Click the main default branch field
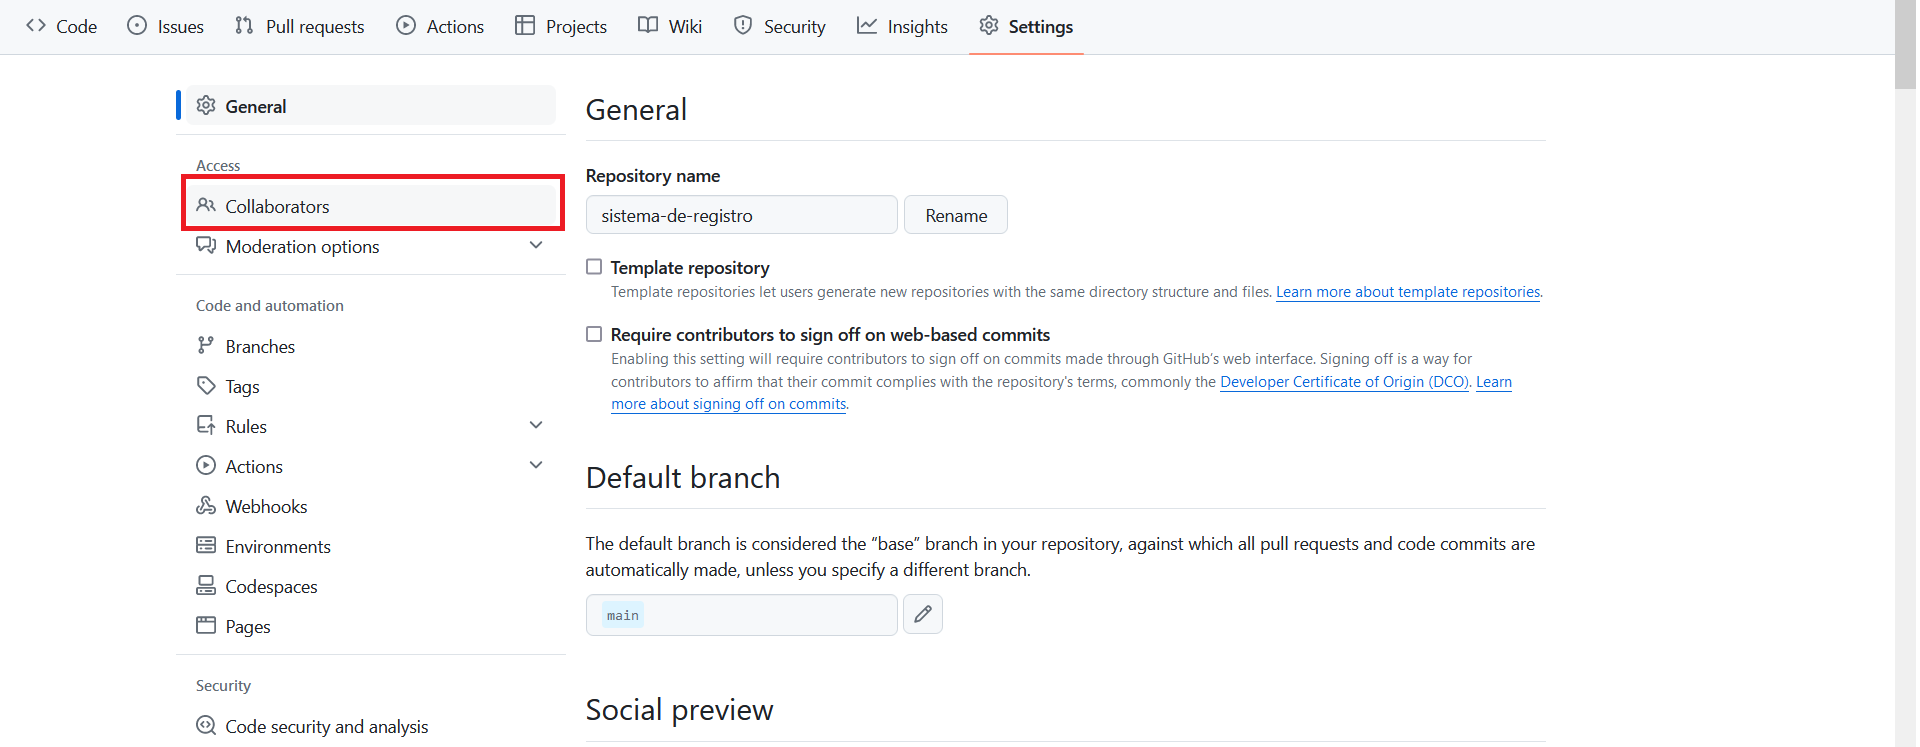The image size is (1920, 747). point(741,615)
